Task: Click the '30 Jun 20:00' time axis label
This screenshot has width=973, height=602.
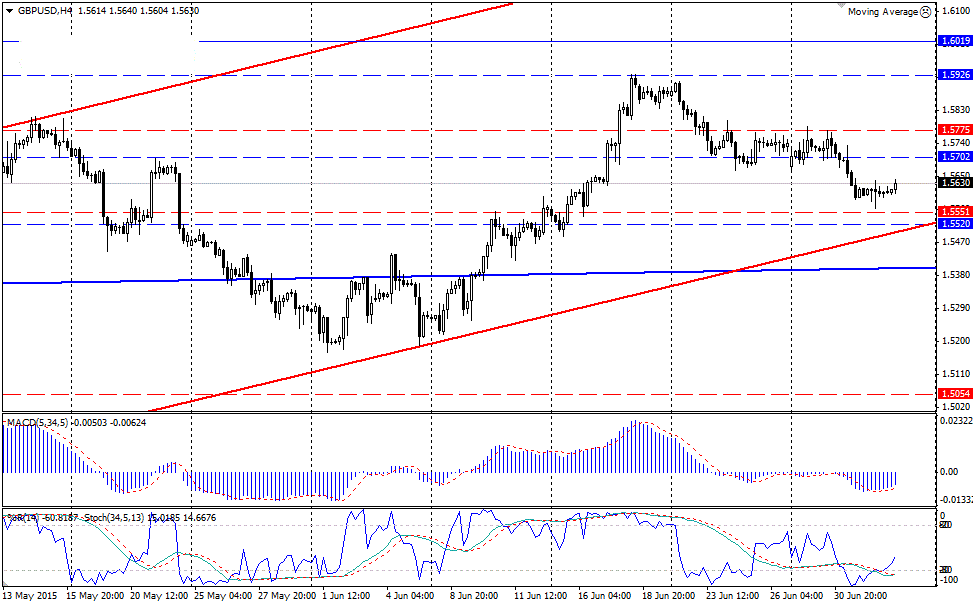Action: pyautogui.click(x=860, y=596)
